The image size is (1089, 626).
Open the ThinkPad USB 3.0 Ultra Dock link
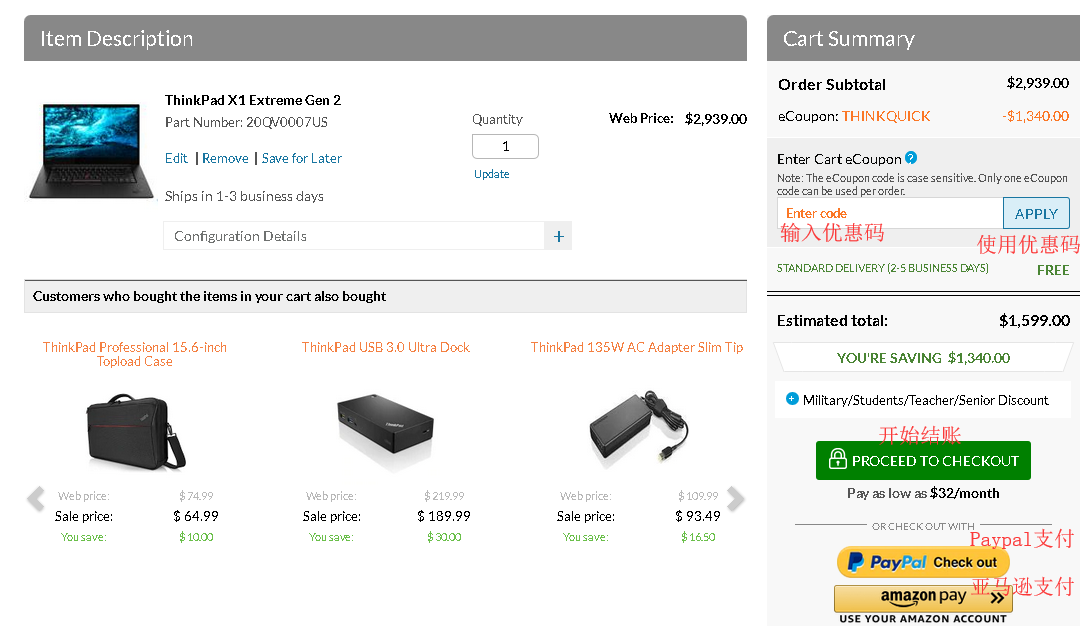tap(385, 347)
